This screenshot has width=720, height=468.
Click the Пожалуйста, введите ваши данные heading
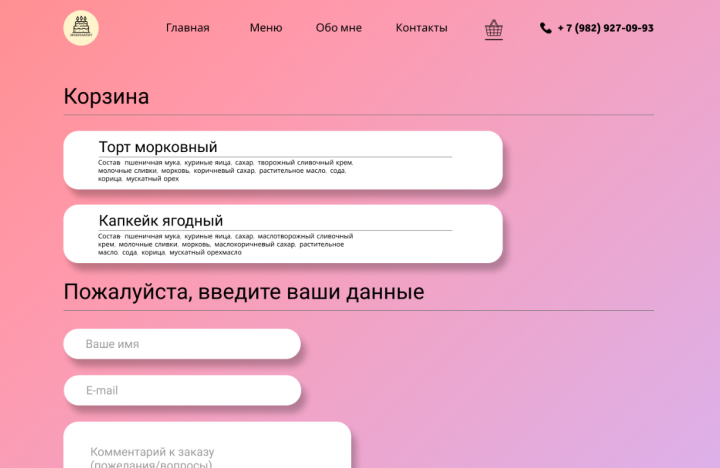(x=244, y=292)
